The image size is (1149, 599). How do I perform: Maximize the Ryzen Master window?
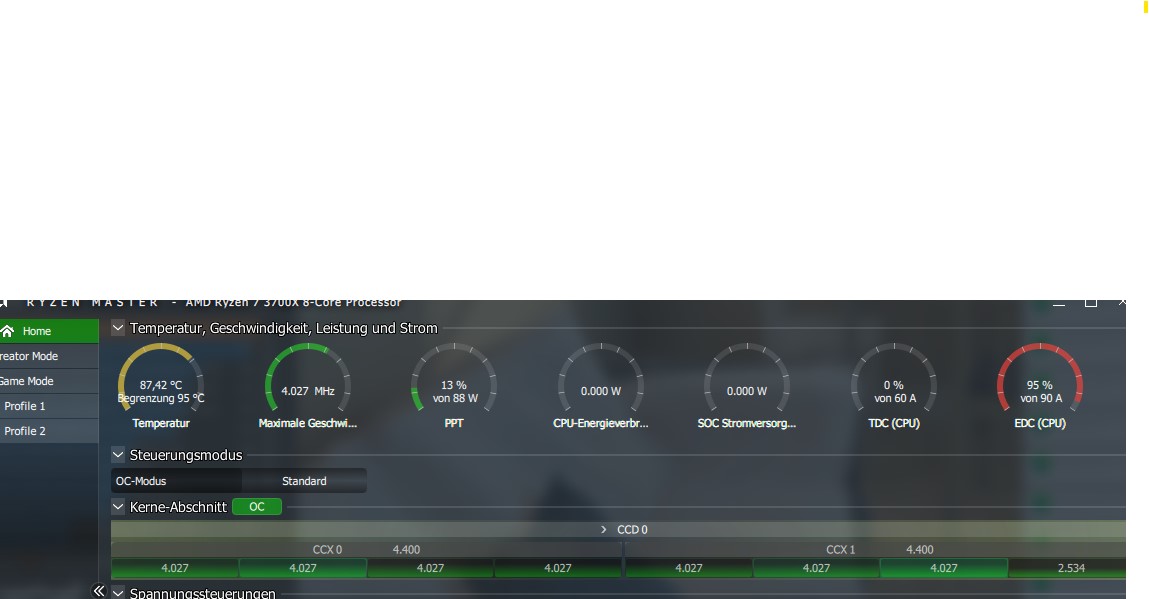point(1091,303)
